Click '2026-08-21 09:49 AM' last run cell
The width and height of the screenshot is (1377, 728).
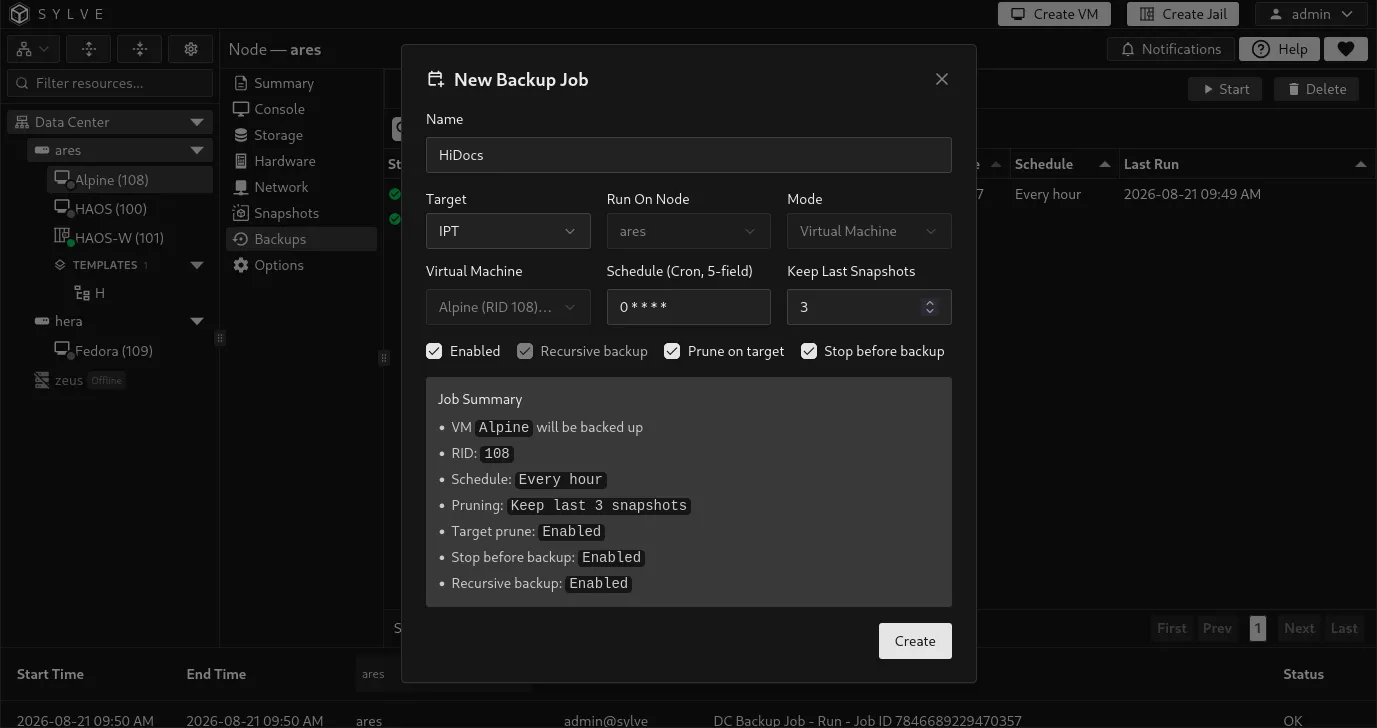coord(1192,194)
